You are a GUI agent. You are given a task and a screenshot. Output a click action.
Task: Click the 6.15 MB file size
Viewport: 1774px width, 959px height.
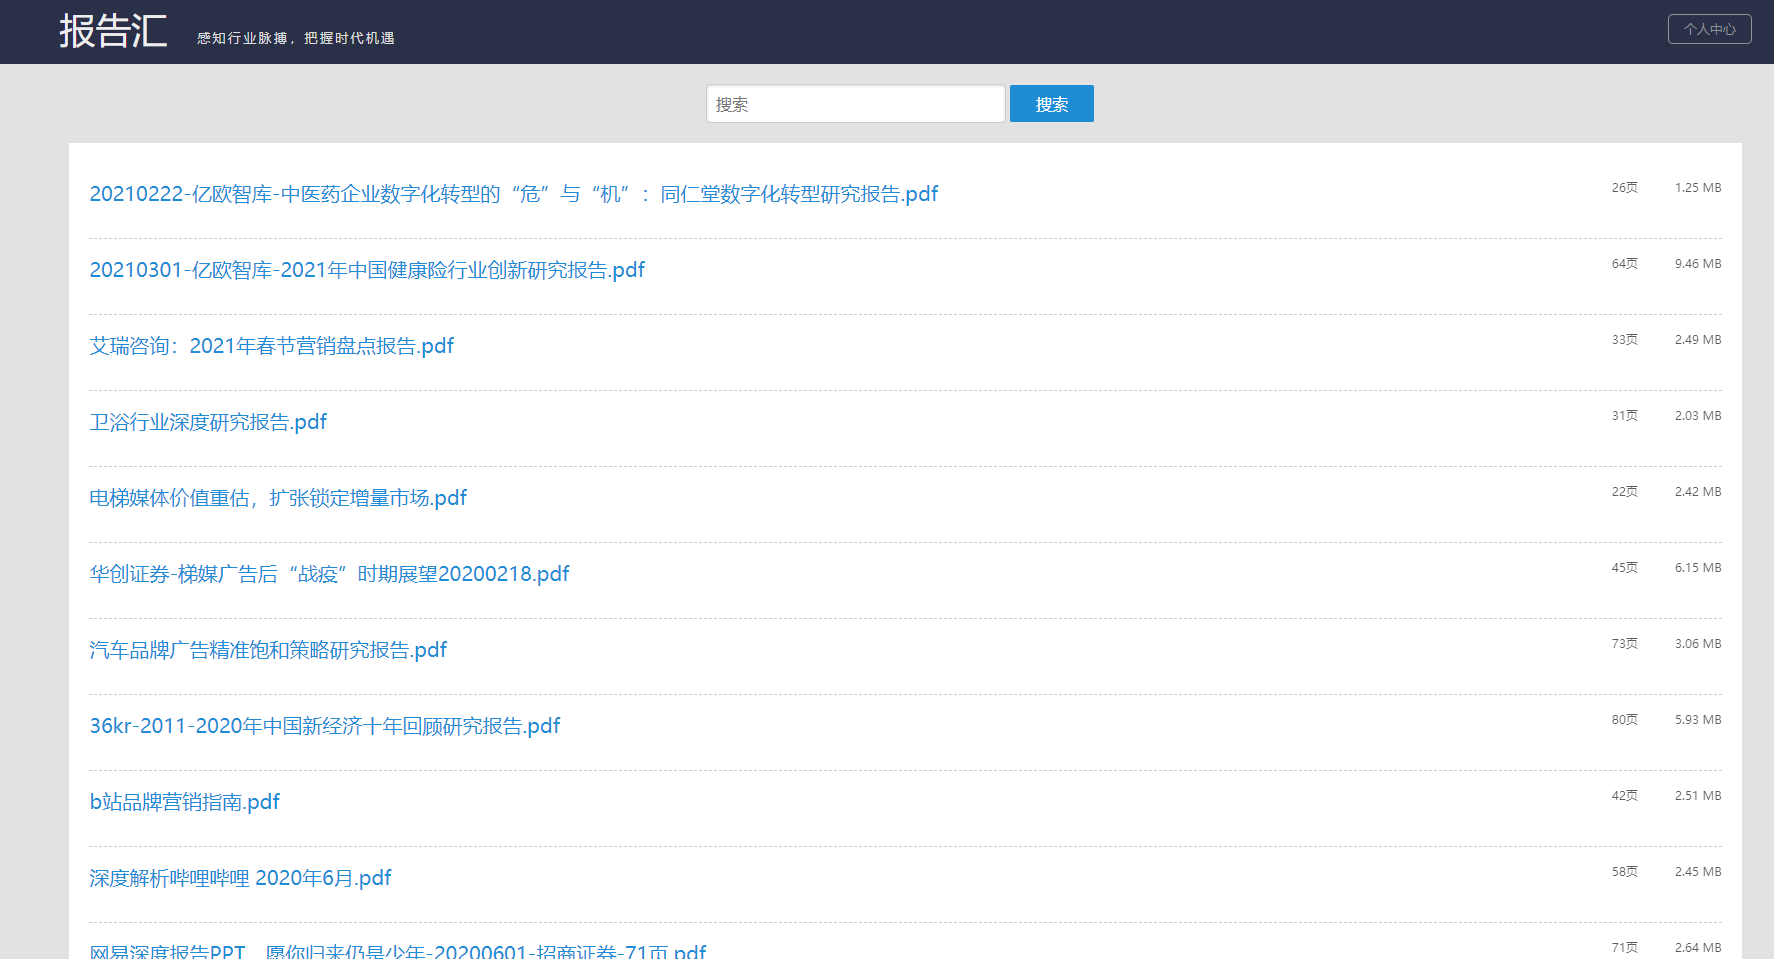1698,568
